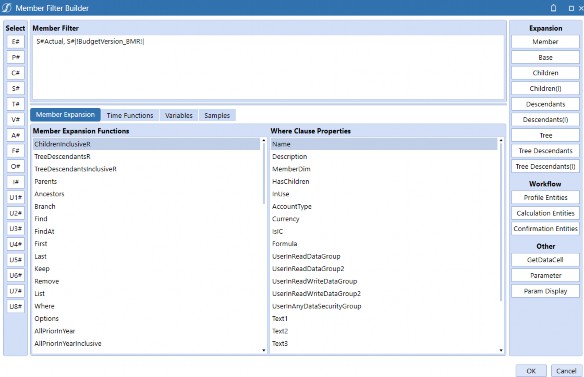Open the Variables tab

tap(179, 115)
